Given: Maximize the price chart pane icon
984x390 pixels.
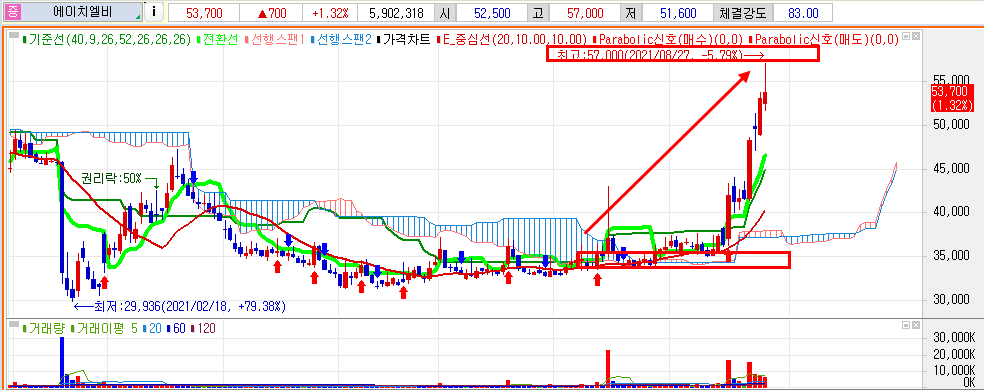Looking at the screenshot, I should click(x=906, y=36).
